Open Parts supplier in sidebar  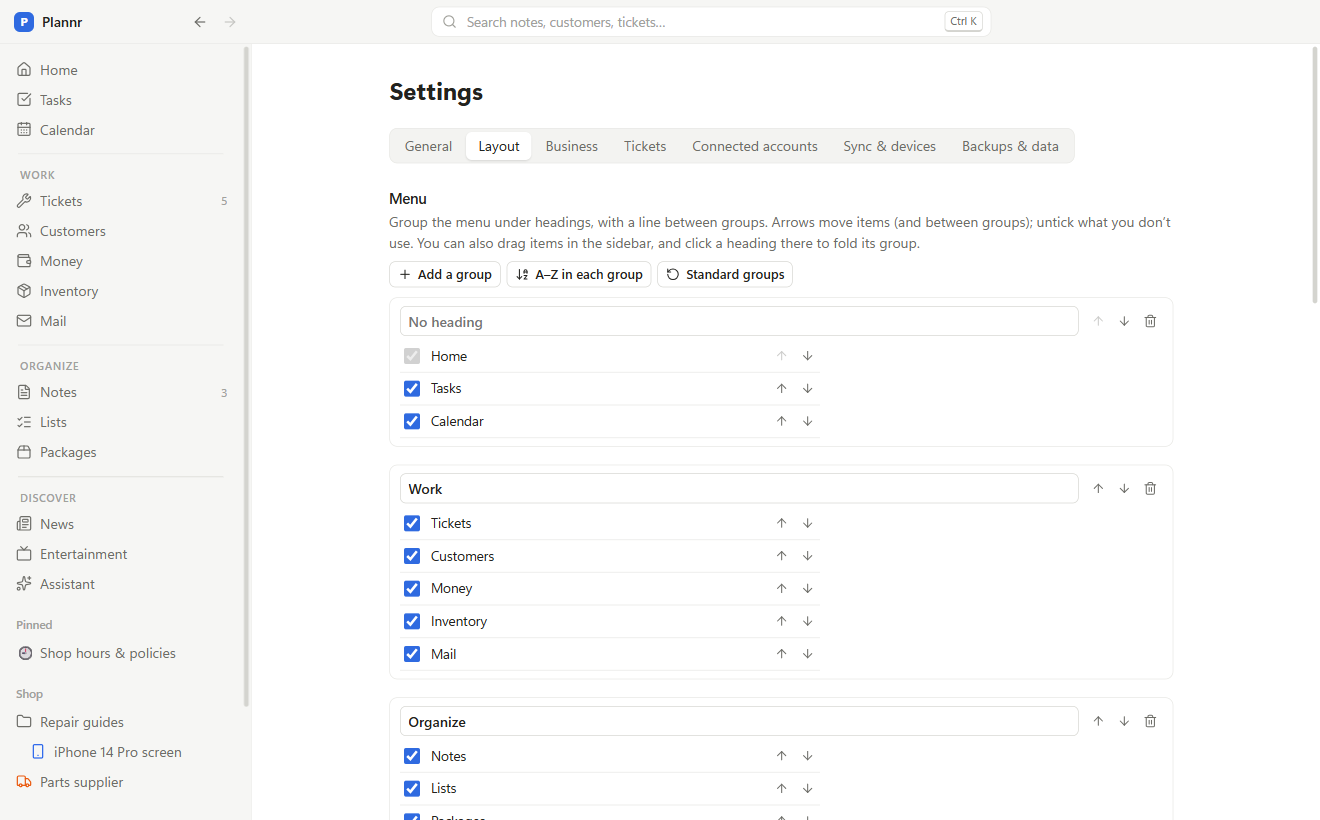121,782
